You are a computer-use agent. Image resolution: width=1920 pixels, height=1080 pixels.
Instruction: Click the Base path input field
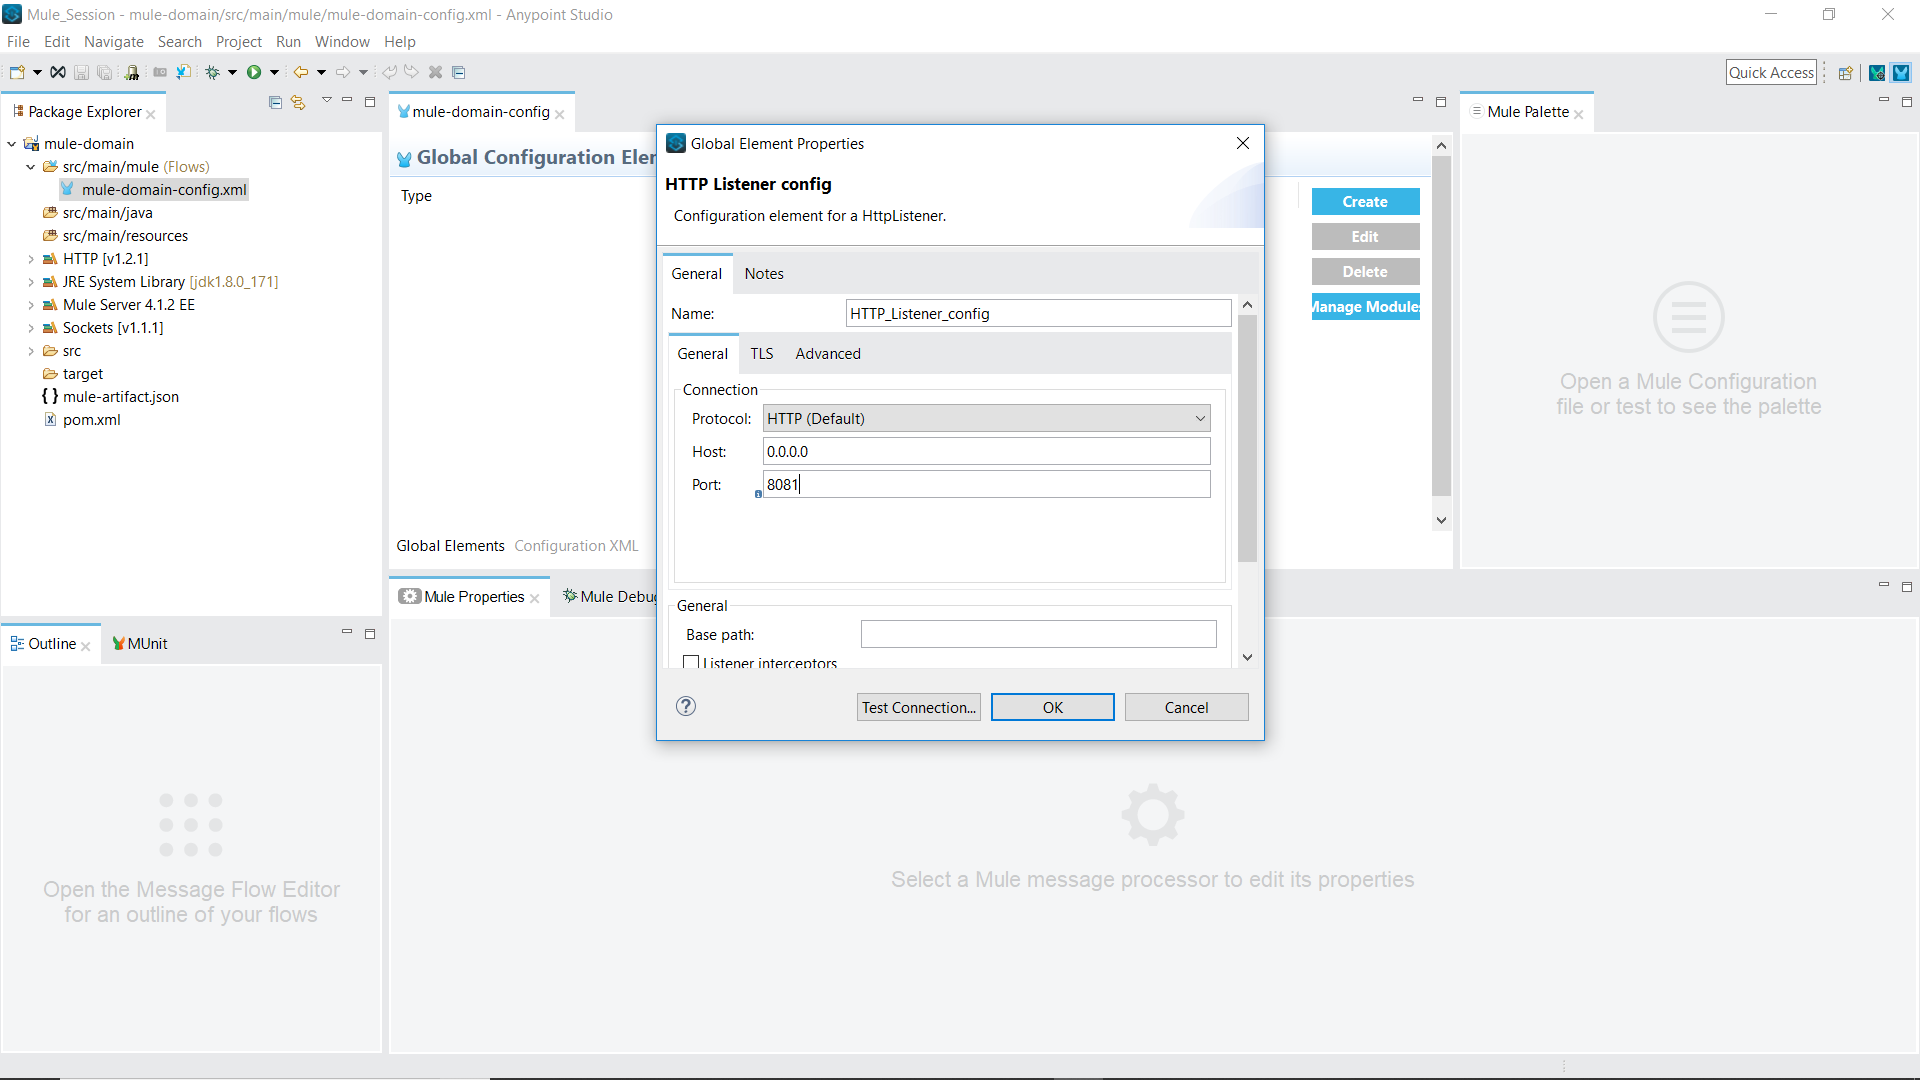click(x=1038, y=634)
